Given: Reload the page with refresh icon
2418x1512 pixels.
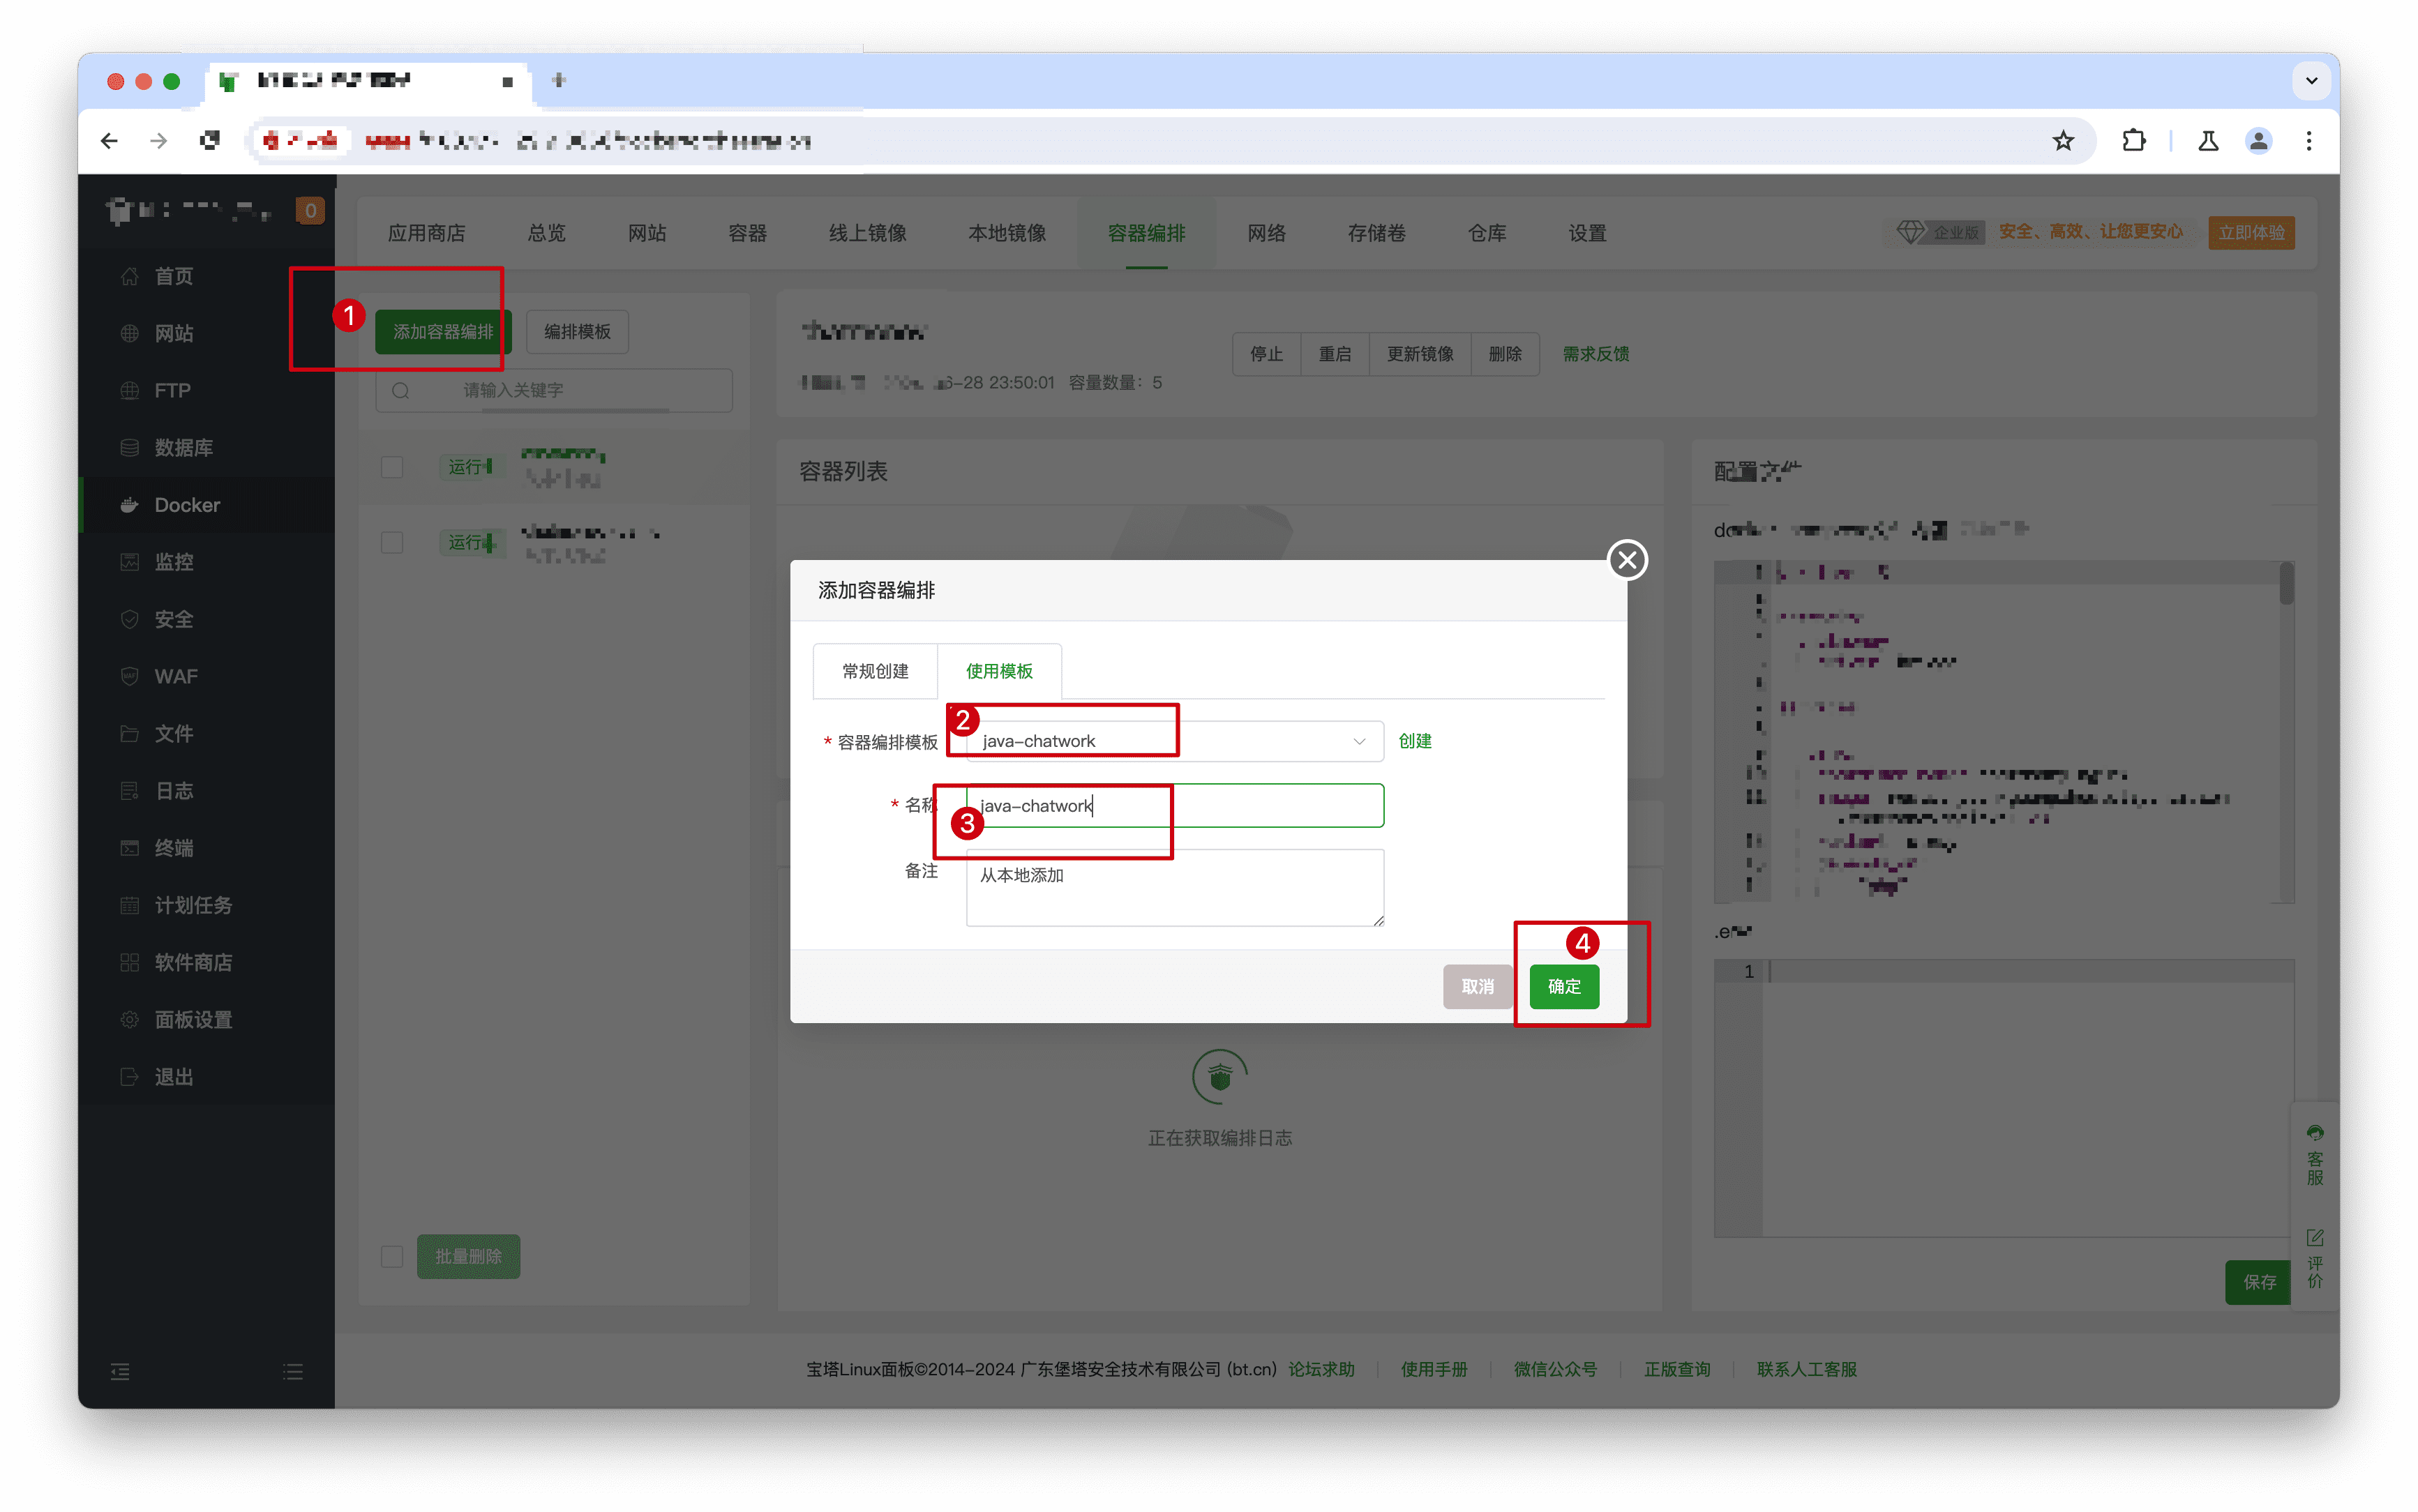Looking at the screenshot, I should pyautogui.click(x=210, y=141).
